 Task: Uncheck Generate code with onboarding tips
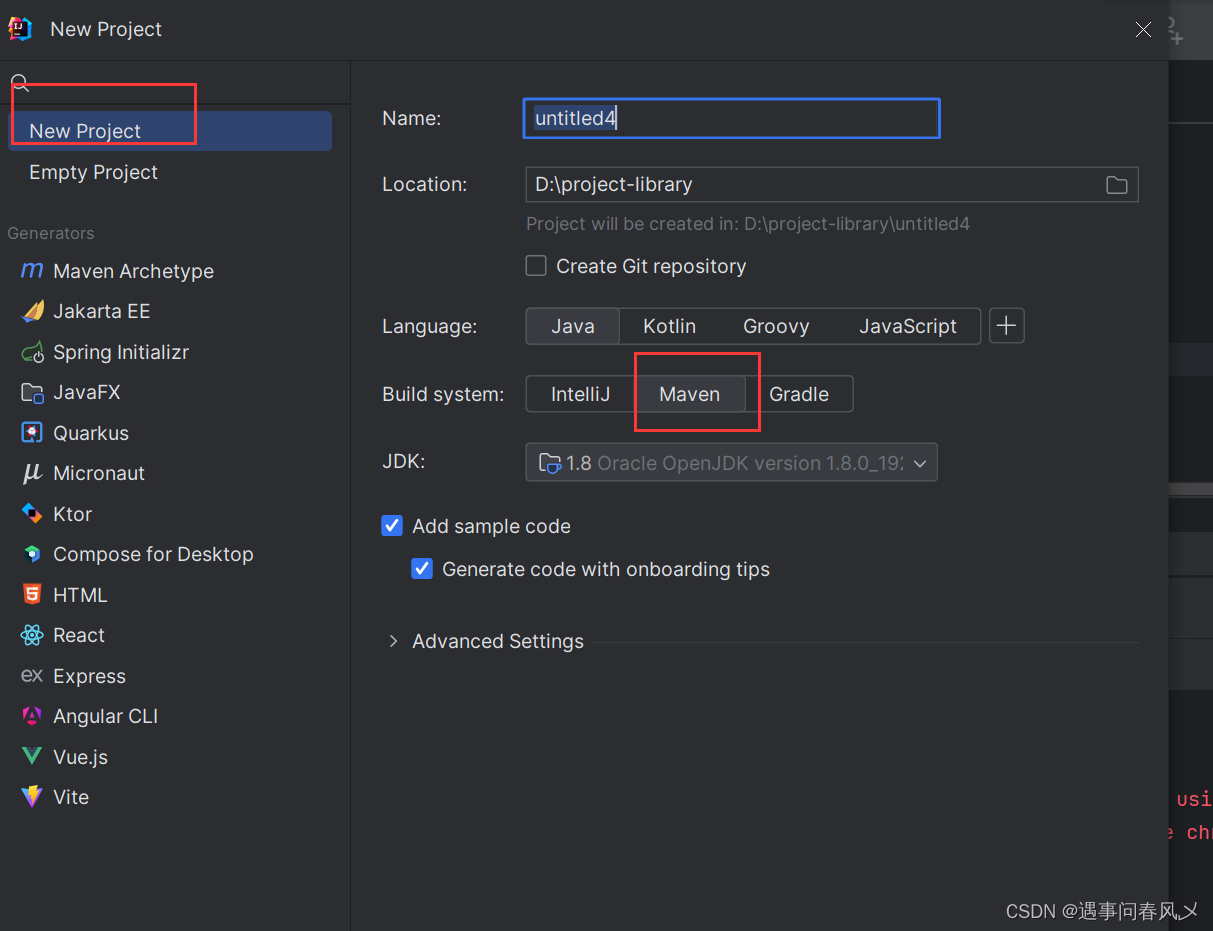[422, 569]
